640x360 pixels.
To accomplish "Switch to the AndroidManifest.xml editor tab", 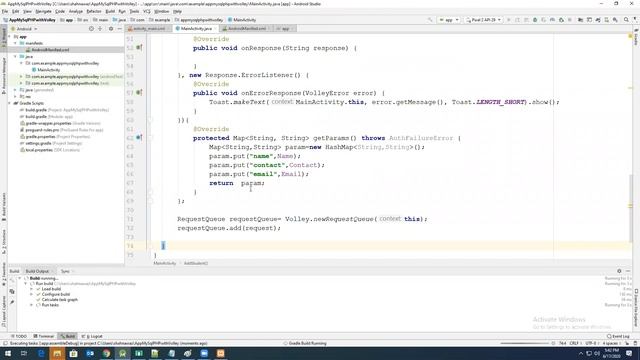I will tap(247, 29).
